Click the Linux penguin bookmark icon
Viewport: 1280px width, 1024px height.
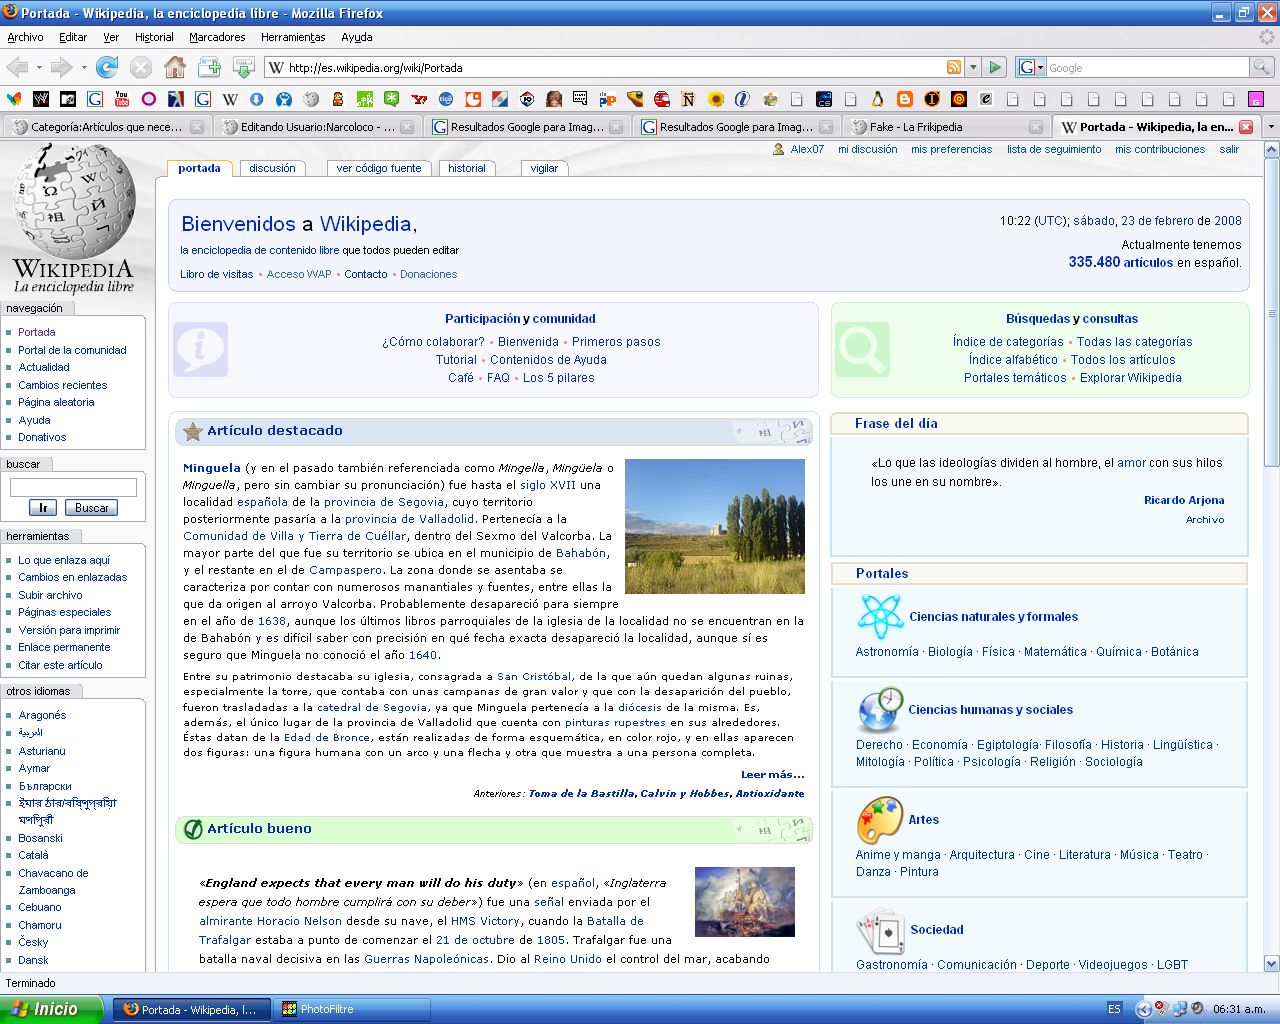(877, 99)
